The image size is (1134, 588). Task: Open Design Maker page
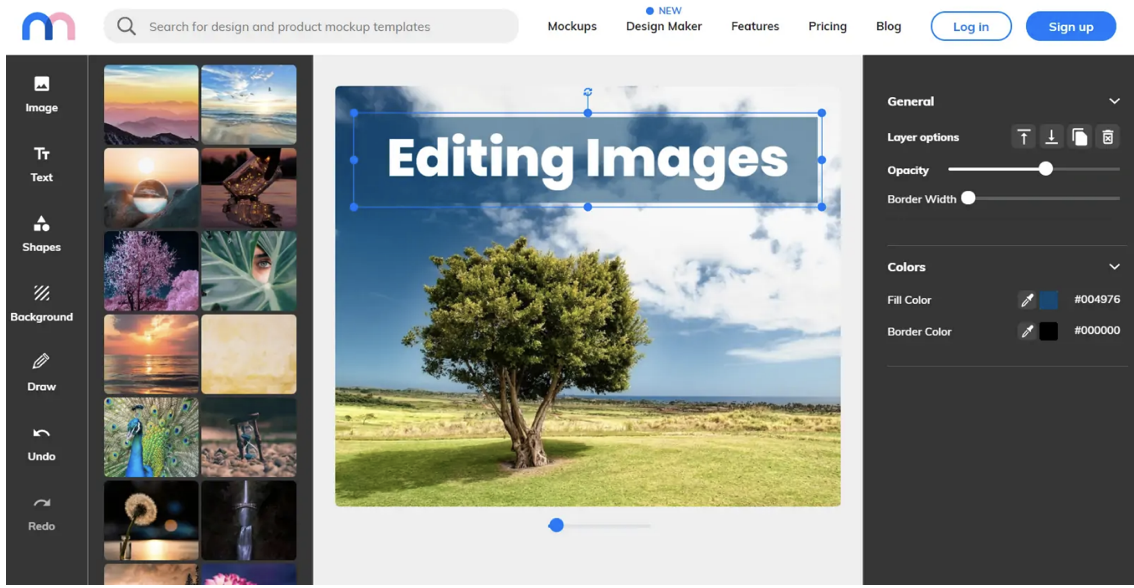tap(664, 26)
